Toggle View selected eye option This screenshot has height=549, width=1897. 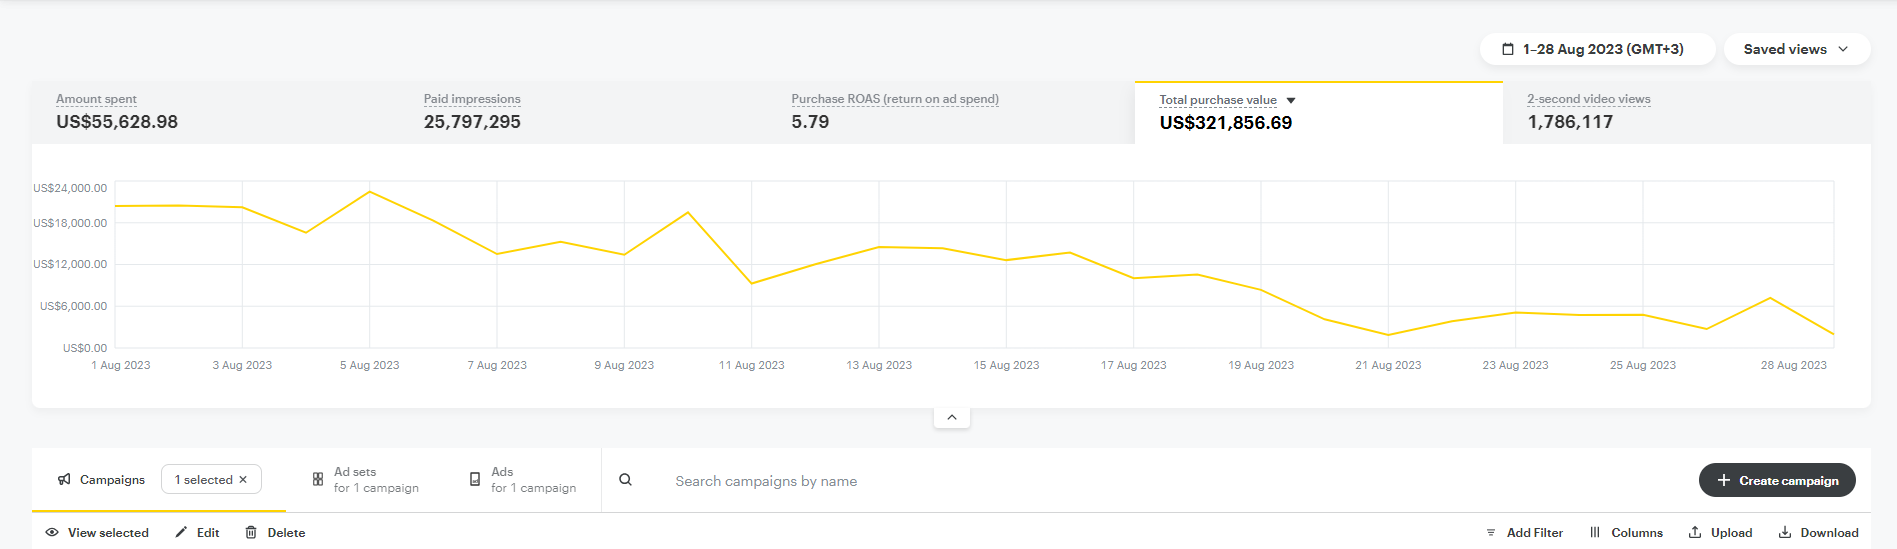97,533
